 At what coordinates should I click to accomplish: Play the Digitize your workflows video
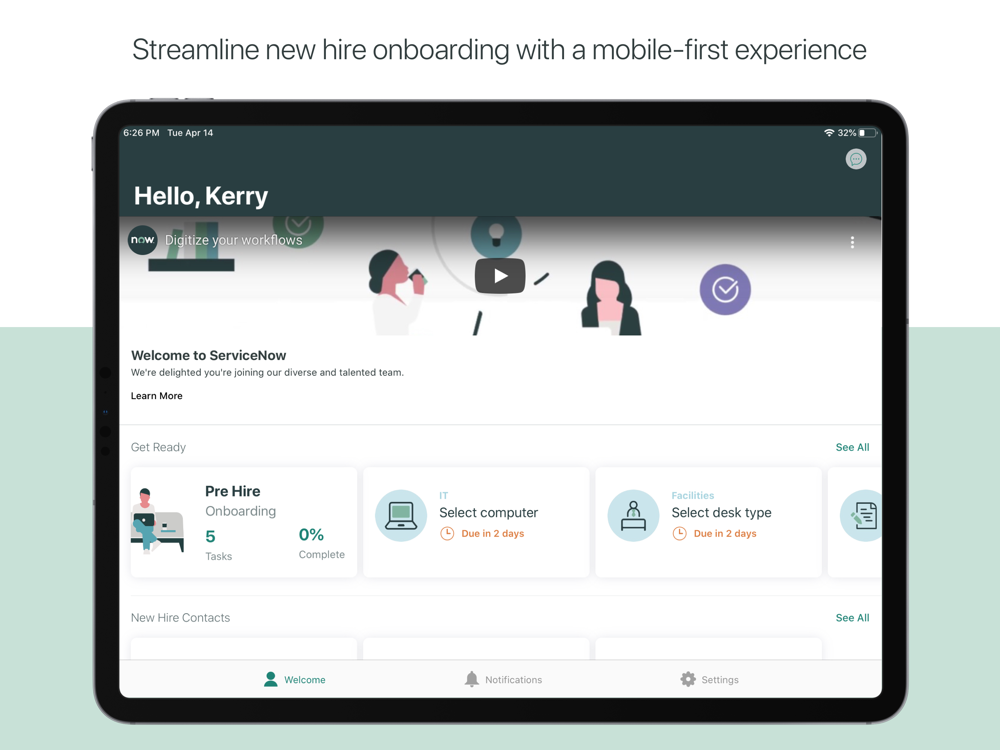pyautogui.click(x=500, y=276)
